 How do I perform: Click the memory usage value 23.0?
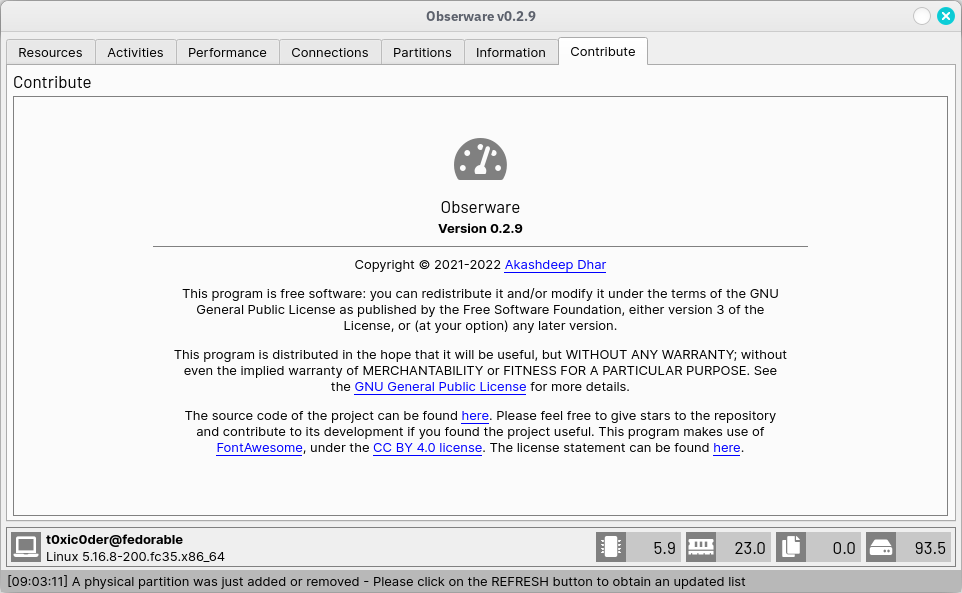pos(750,548)
